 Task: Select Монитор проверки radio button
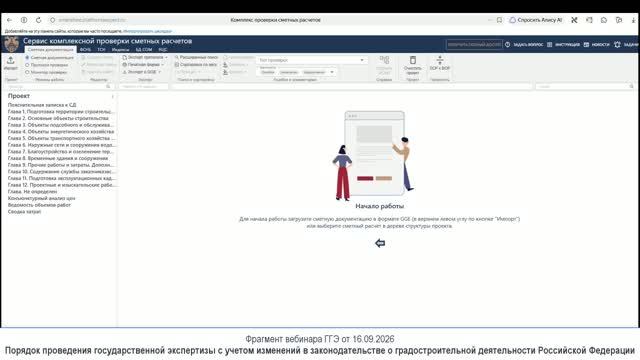point(27,72)
